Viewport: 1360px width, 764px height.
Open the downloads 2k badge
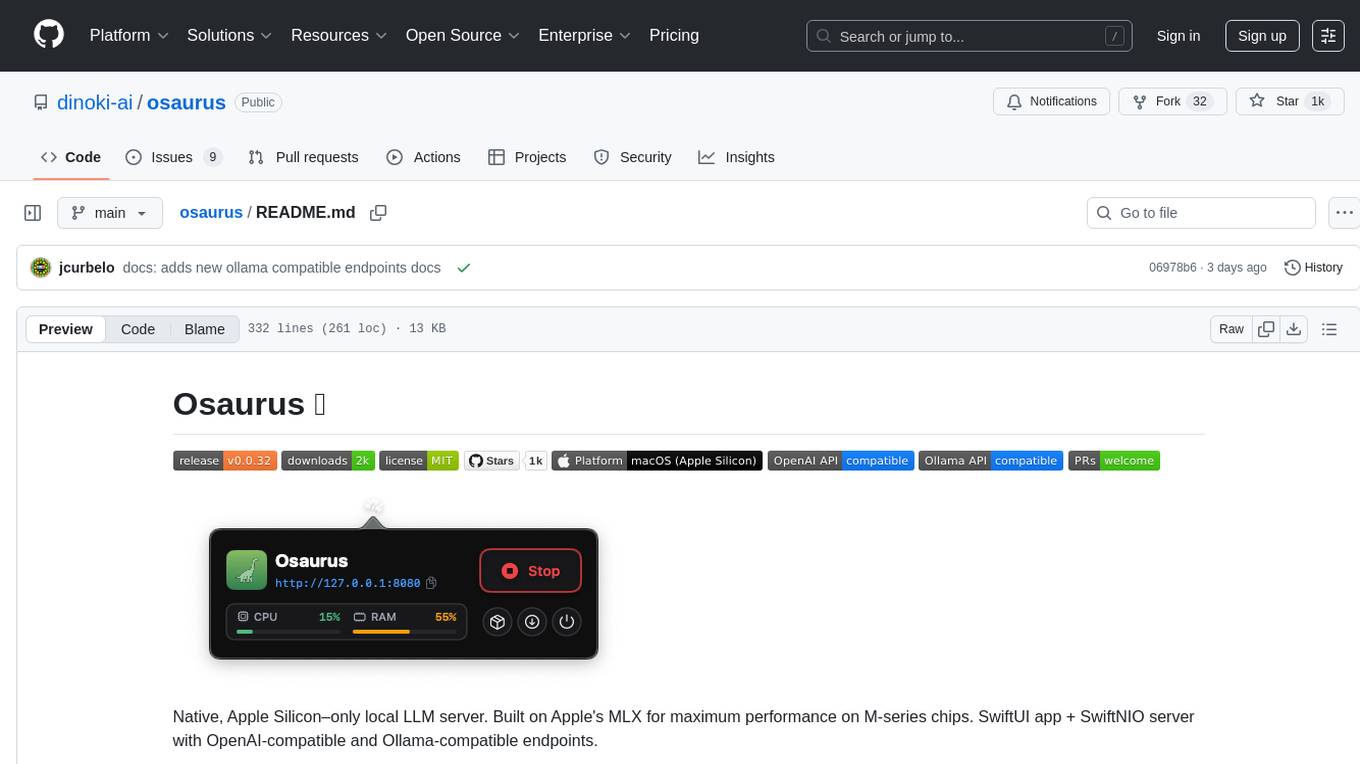328,461
